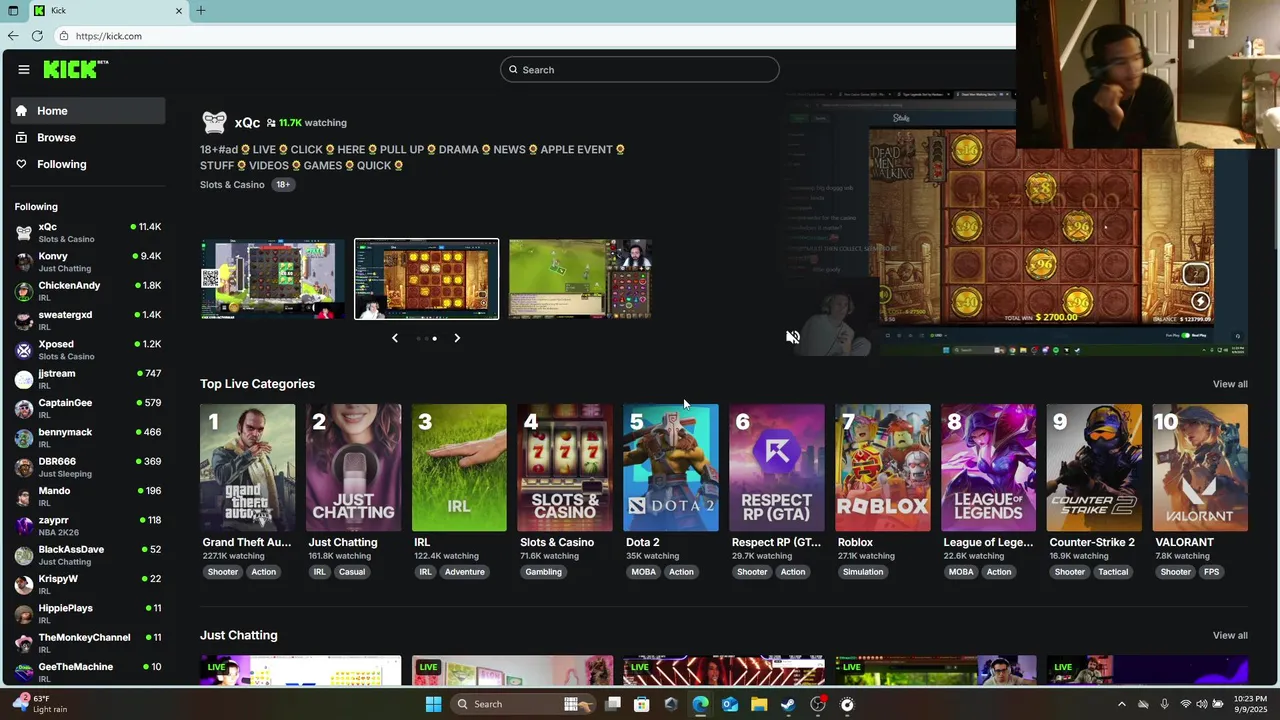Focus the Kick search field
The height and width of the screenshot is (720, 1280).
[640, 70]
